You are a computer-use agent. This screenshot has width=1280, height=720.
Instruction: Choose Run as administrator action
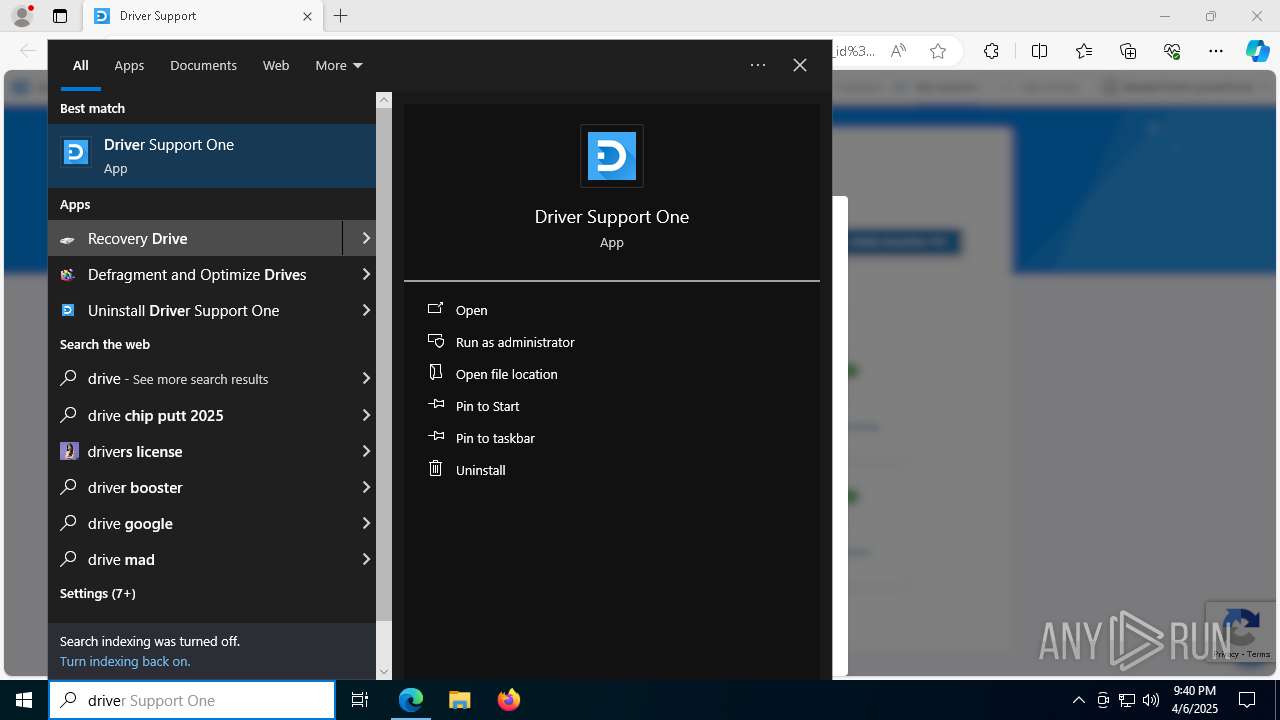click(x=515, y=342)
